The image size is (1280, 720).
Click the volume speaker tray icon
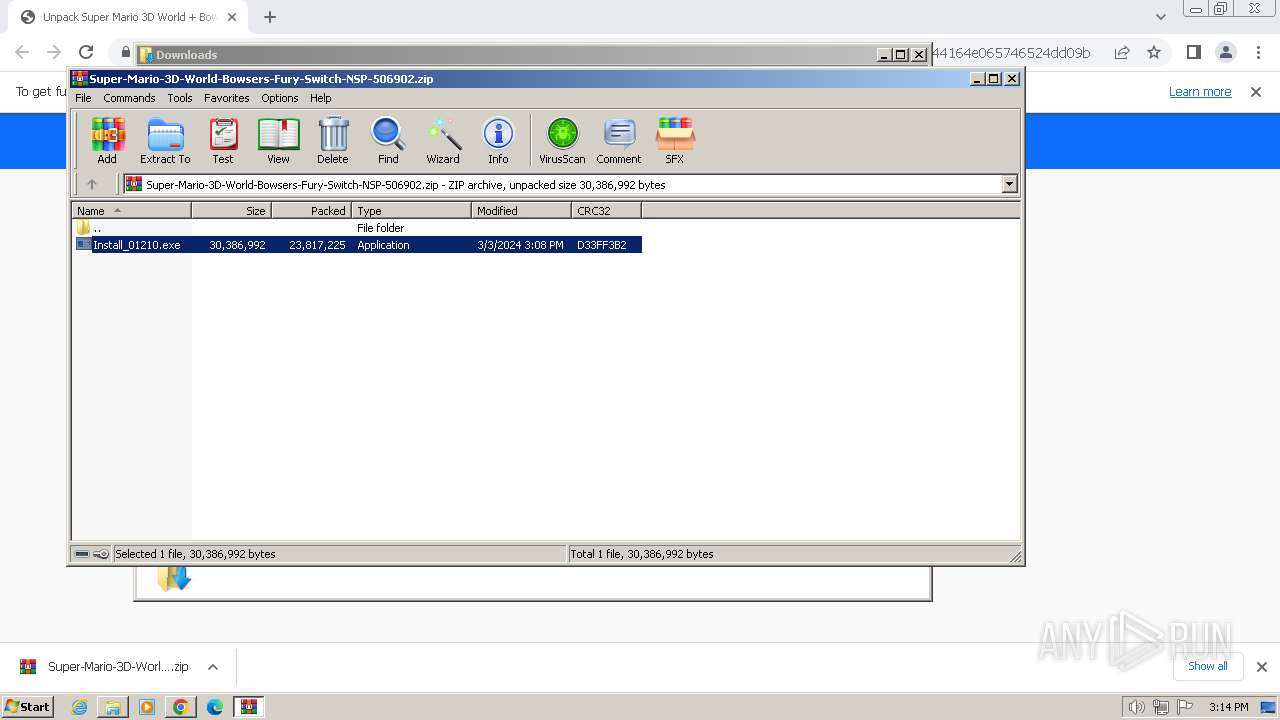(1137, 707)
